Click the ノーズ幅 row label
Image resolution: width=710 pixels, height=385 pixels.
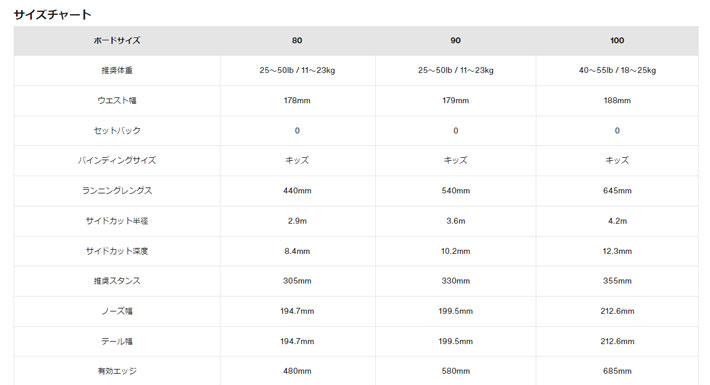(x=117, y=311)
